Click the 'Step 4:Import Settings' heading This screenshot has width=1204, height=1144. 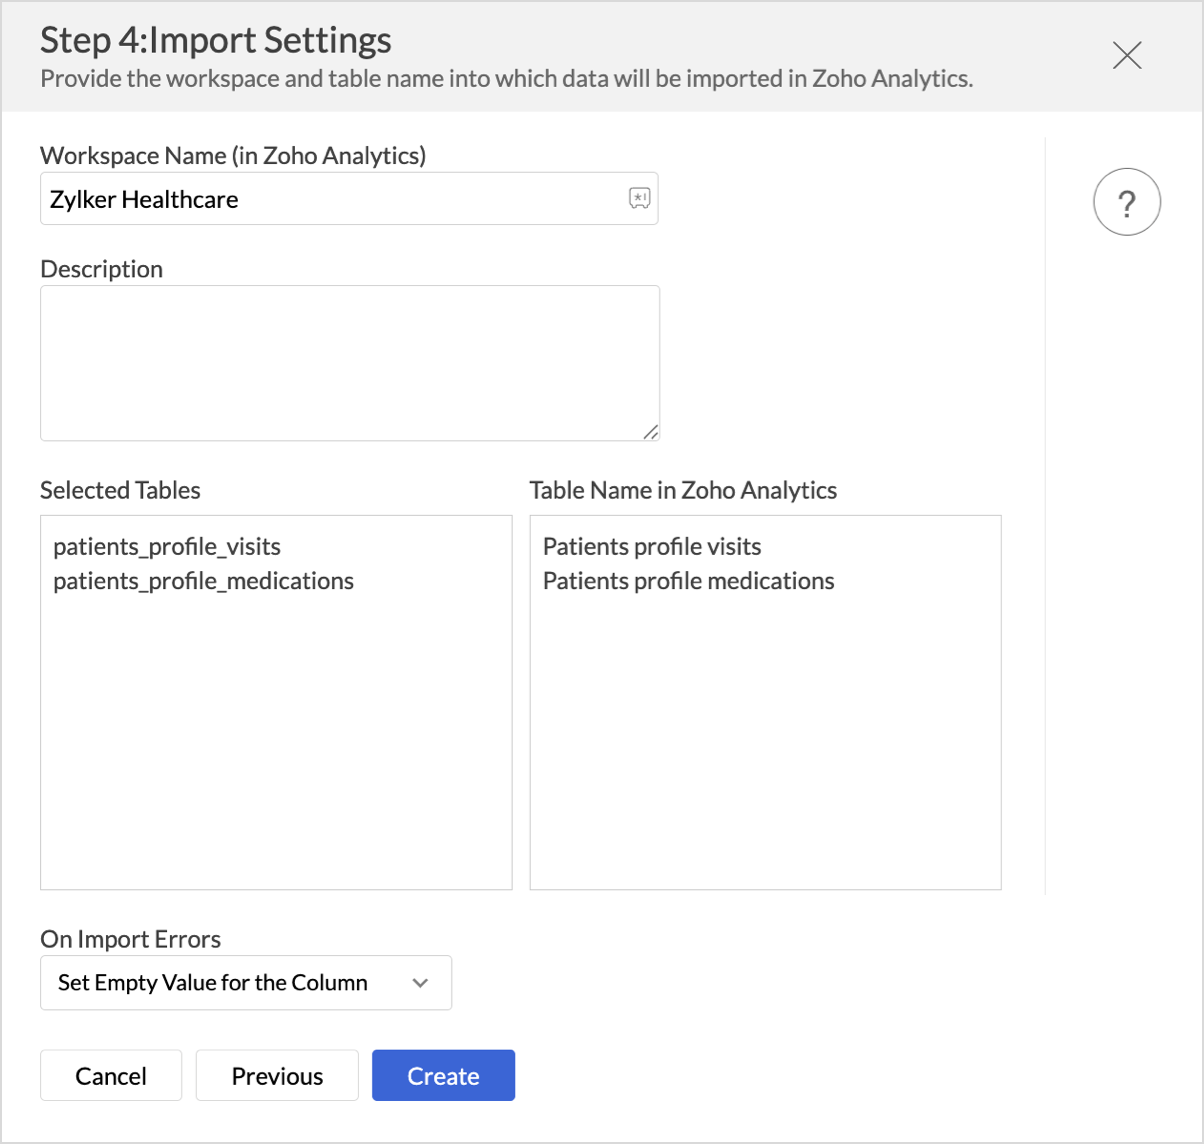[x=216, y=40]
